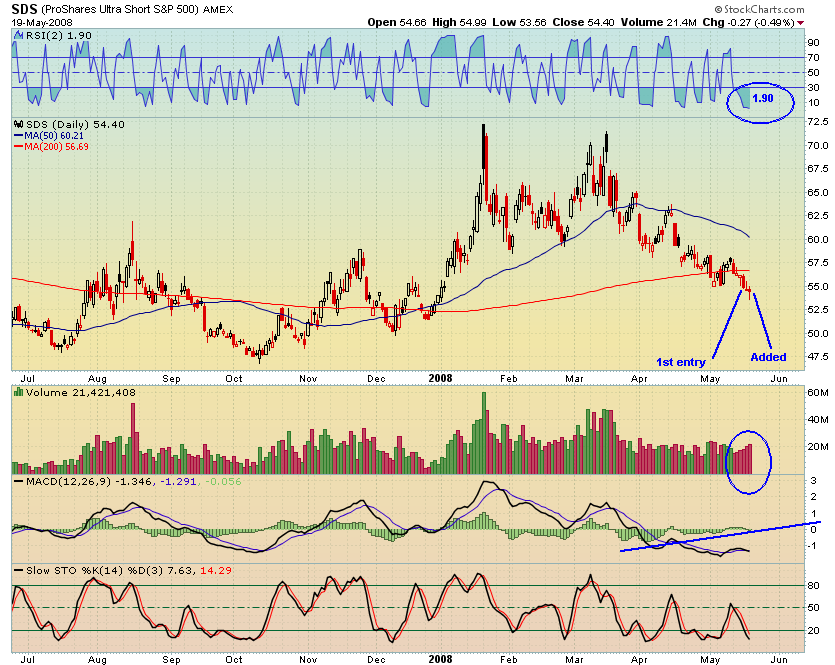Image resolution: width=835 pixels, height=665 pixels.
Task: Click the MACD signal value -1.291
Action: pyautogui.click(x=178, y=481)
